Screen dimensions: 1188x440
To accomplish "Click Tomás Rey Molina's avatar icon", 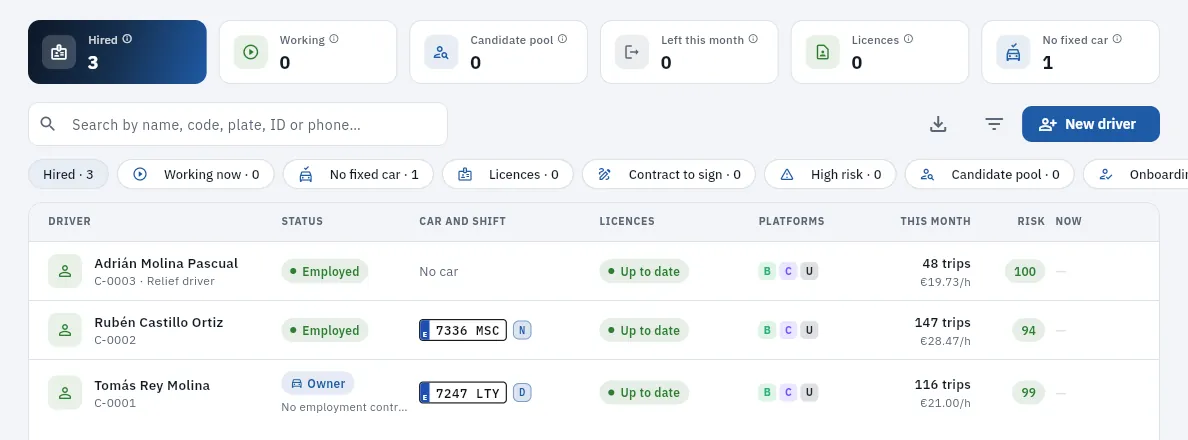I will [65, 393].
